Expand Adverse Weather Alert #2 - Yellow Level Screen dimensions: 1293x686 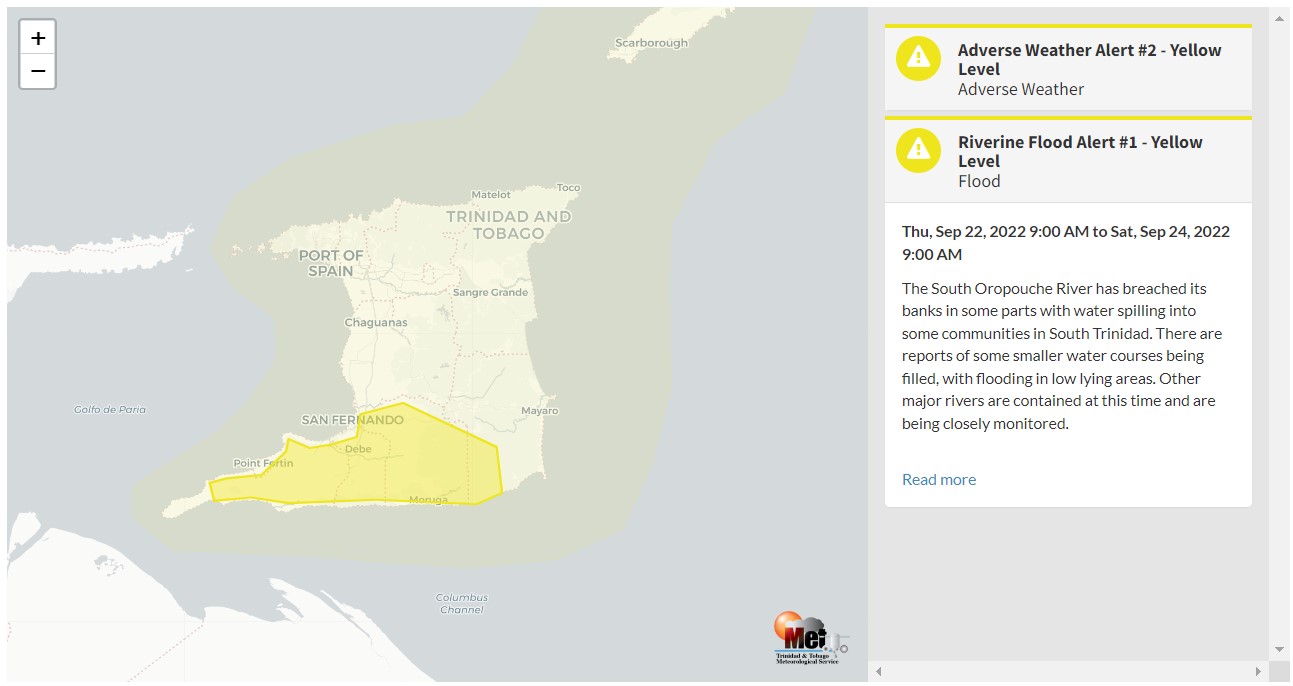coord(1068,68)
